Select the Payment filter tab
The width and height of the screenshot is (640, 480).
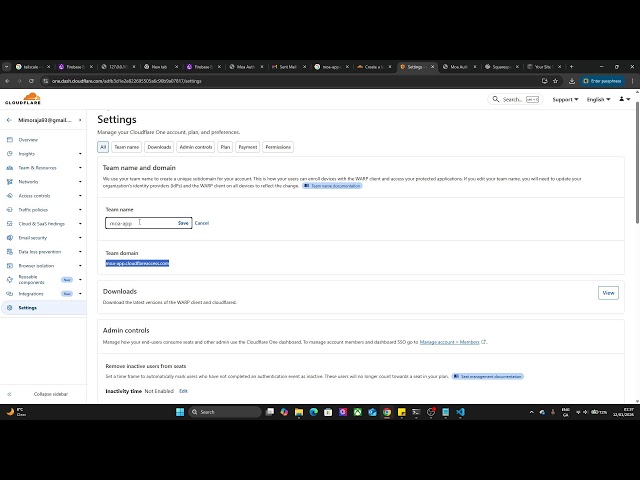(x=247, y=147)
